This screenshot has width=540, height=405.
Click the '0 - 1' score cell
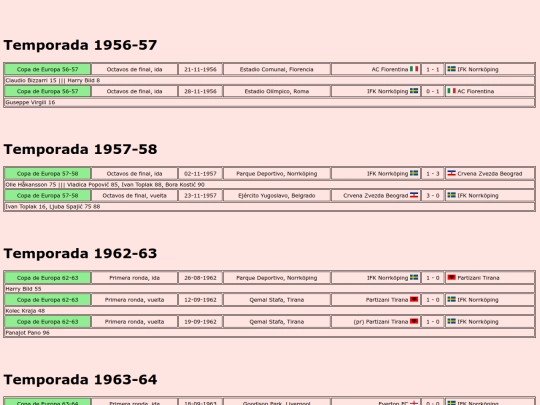(x=433, y=91)
